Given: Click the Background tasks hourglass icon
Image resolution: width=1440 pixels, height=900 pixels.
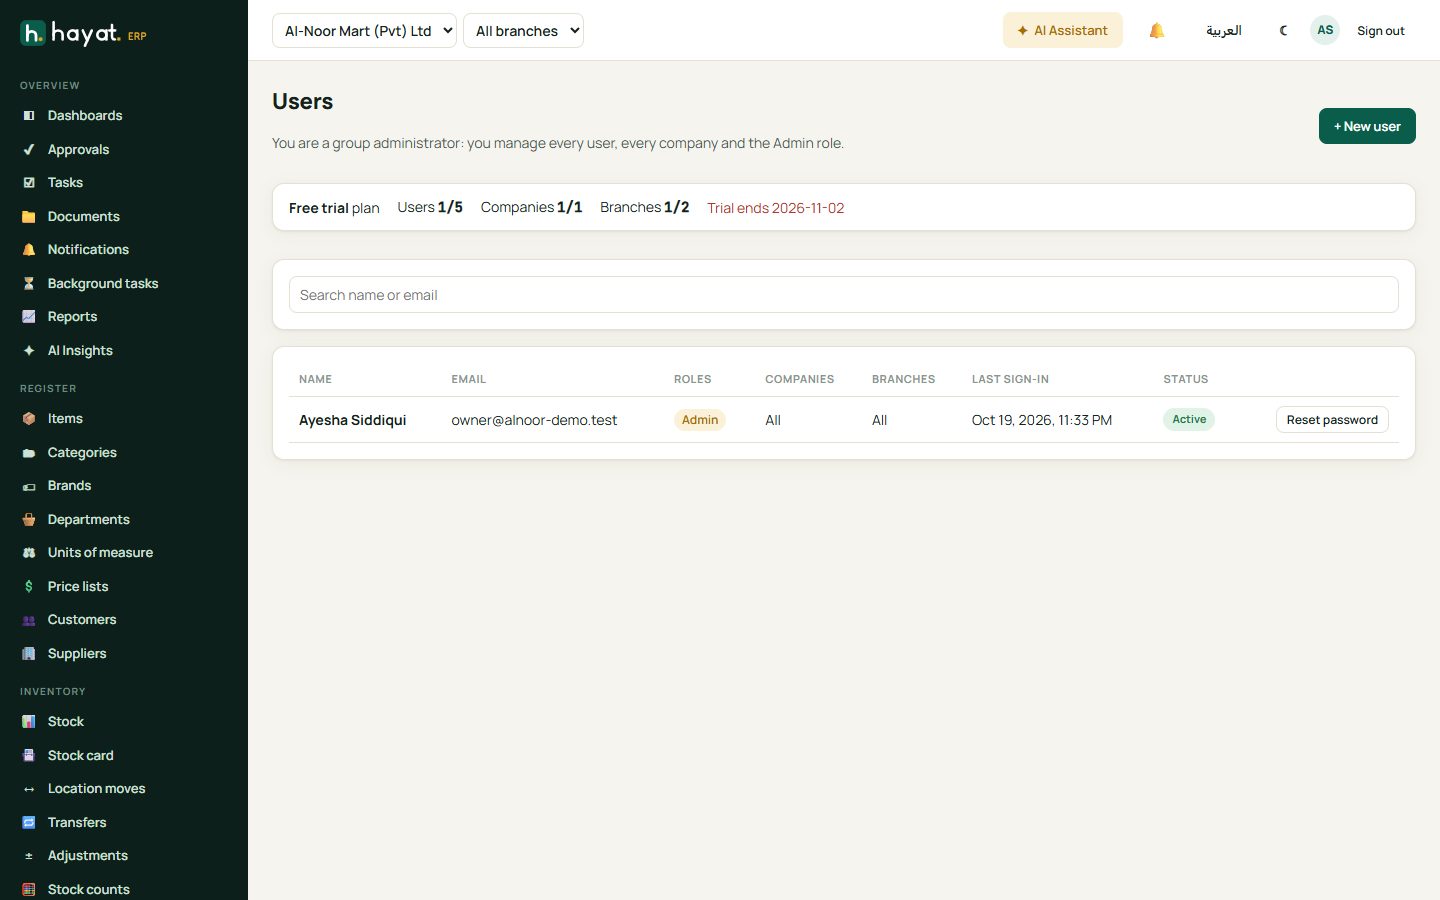Looking at the screenshot, I should 29,284.
